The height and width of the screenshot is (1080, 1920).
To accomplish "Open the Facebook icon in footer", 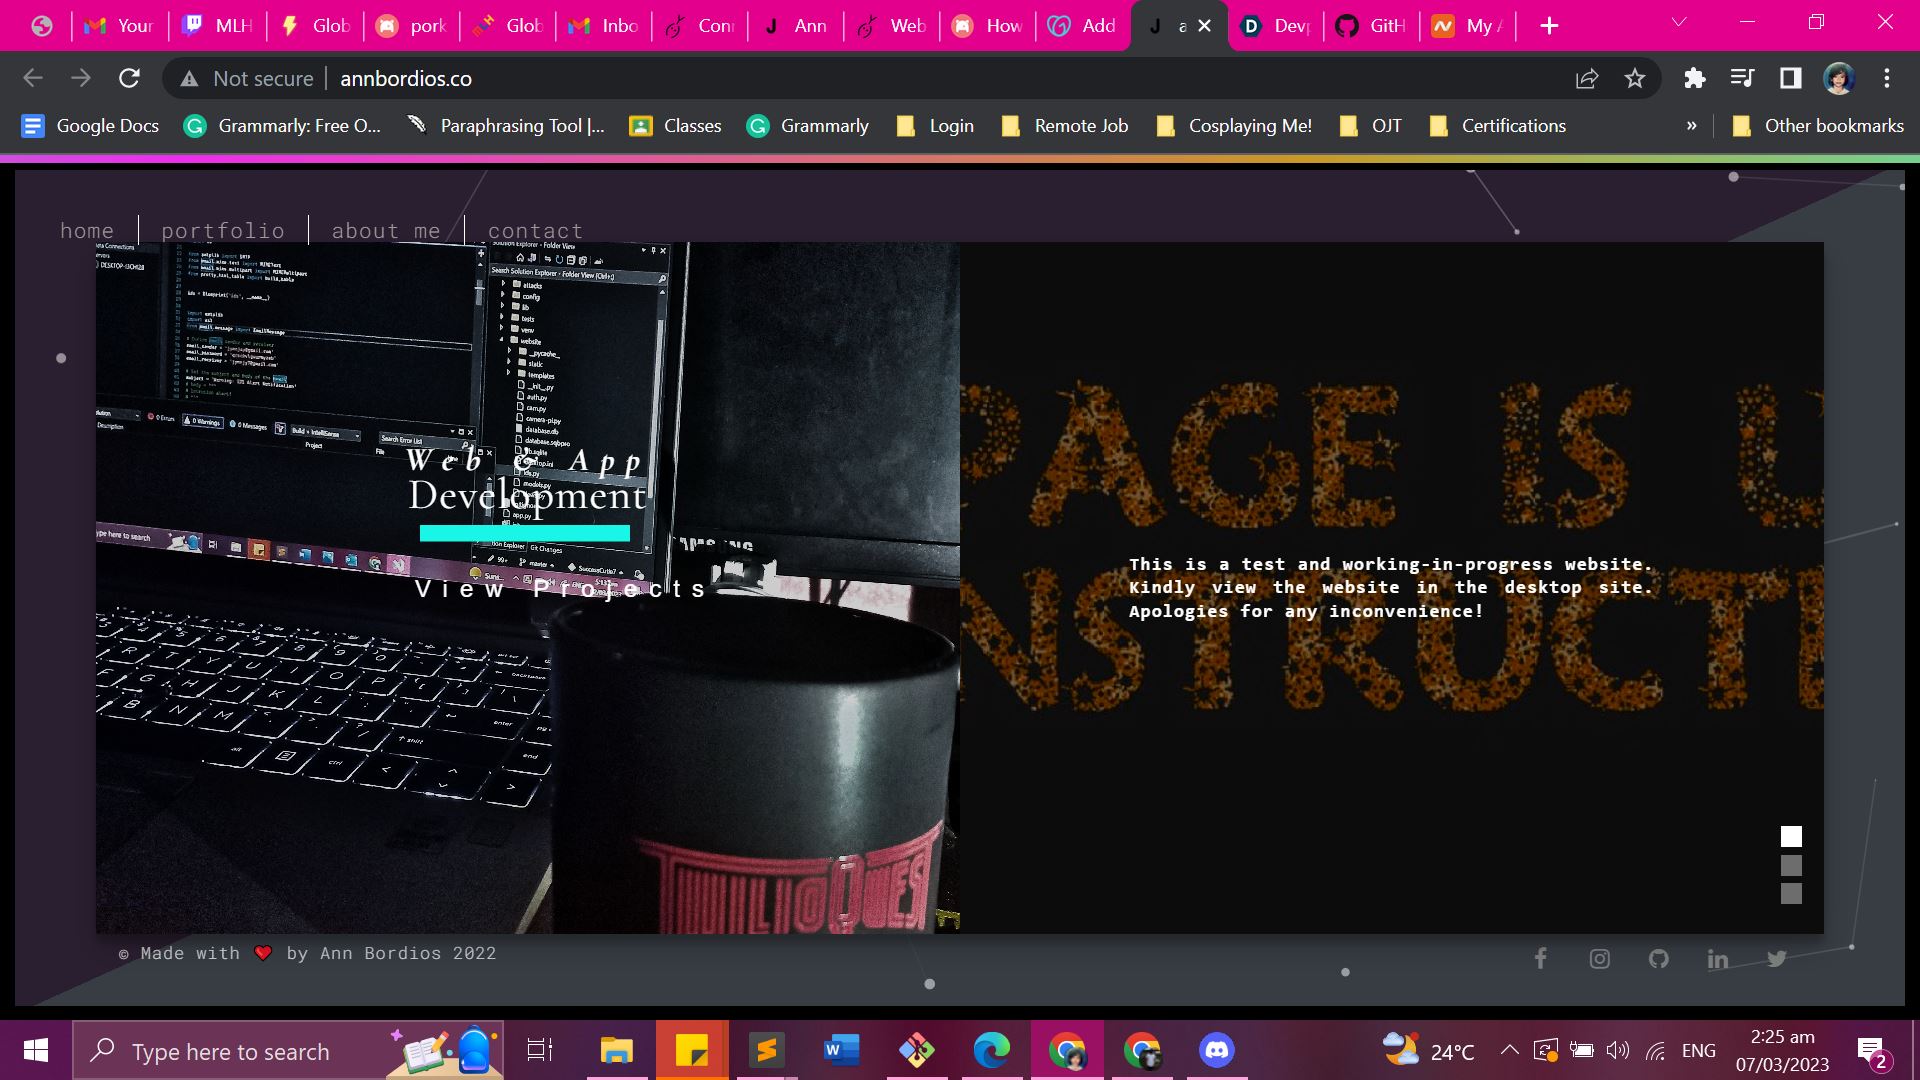I will pyautogui.click(x=1540, y=959).
